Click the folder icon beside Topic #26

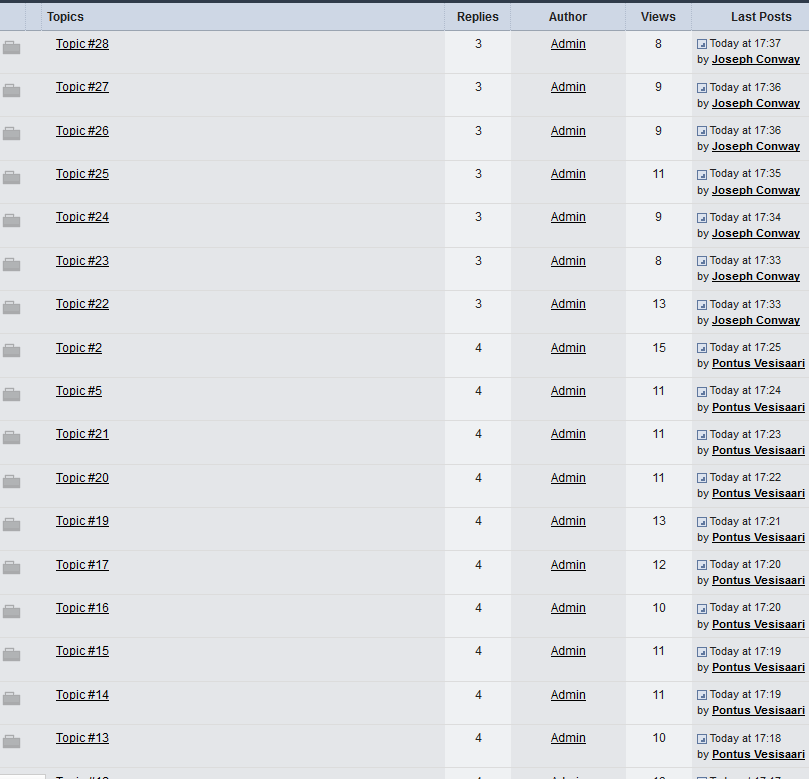coord(11,134)
